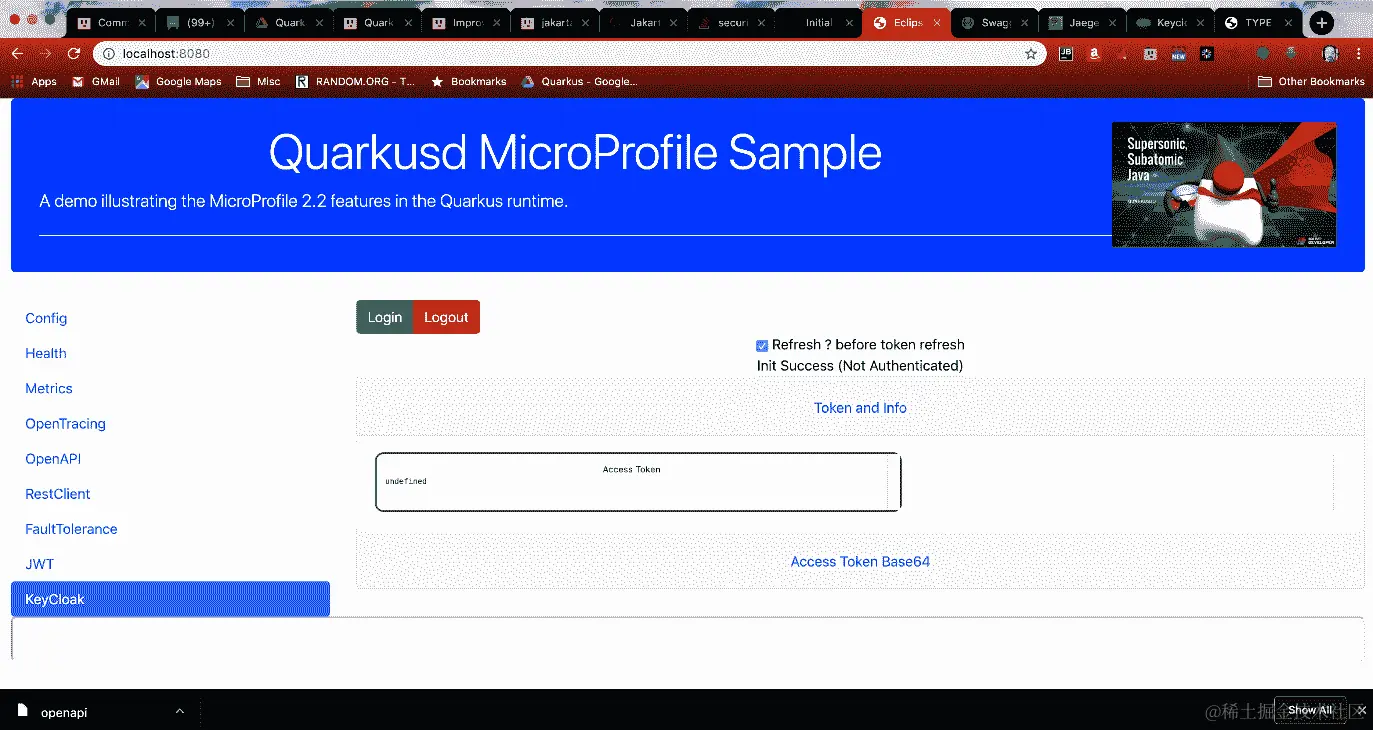Click inside the Access Token text area

pyautogui.click(x=638, y=482)
